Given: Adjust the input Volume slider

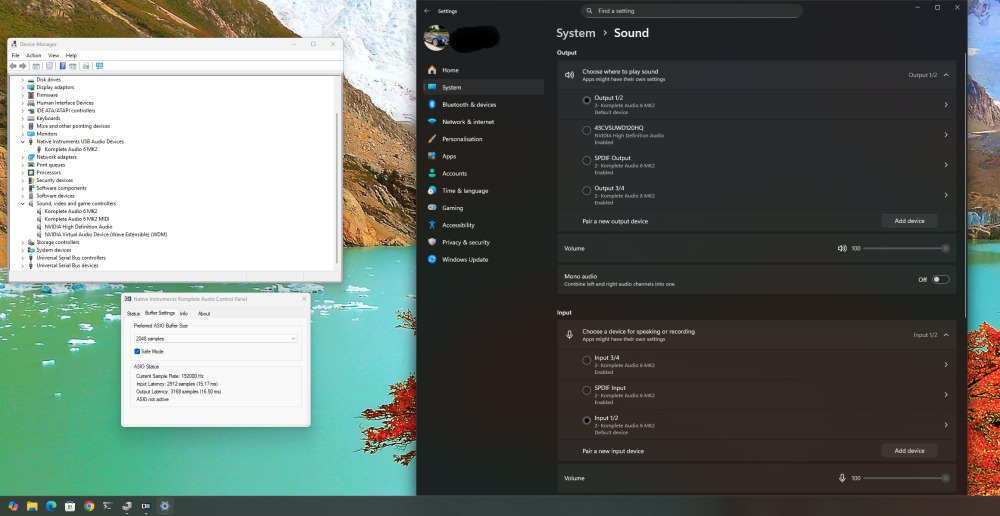Looking at the screenshot, I should point(906,478).
